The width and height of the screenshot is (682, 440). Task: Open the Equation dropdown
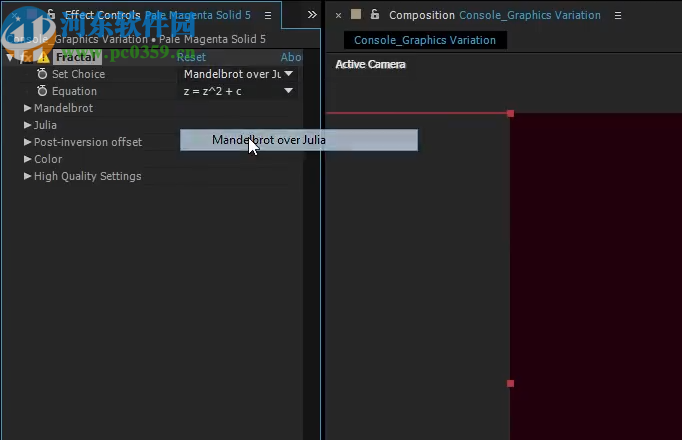tap(238, 91)
